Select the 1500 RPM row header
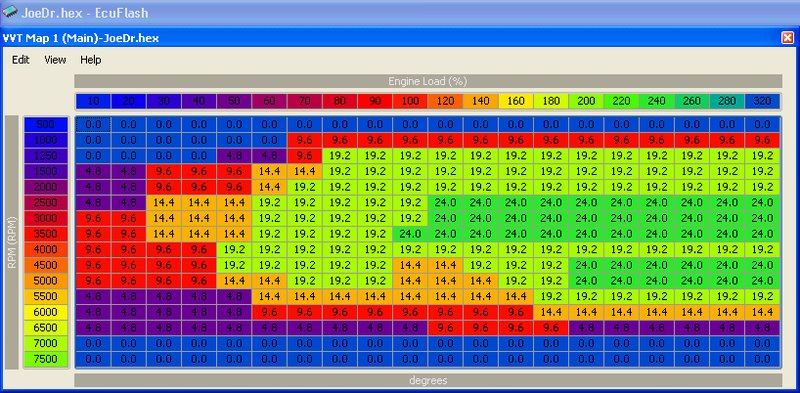800x393 pixels. click(45, 171)
